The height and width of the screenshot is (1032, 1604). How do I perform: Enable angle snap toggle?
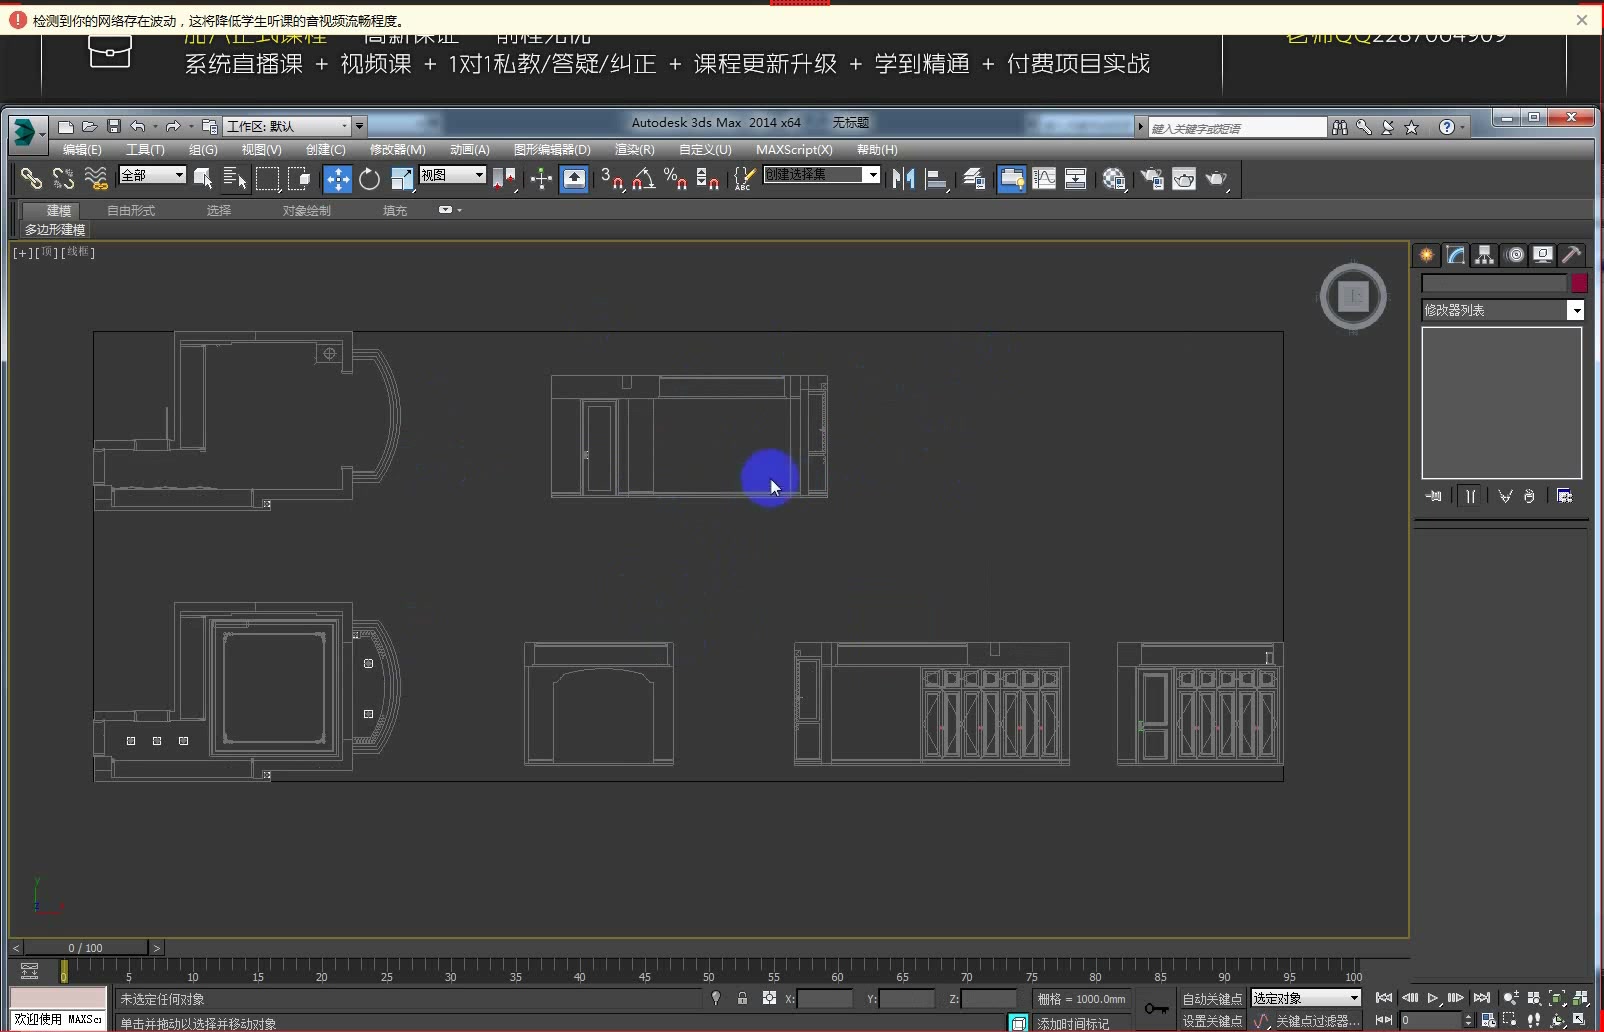643,178
